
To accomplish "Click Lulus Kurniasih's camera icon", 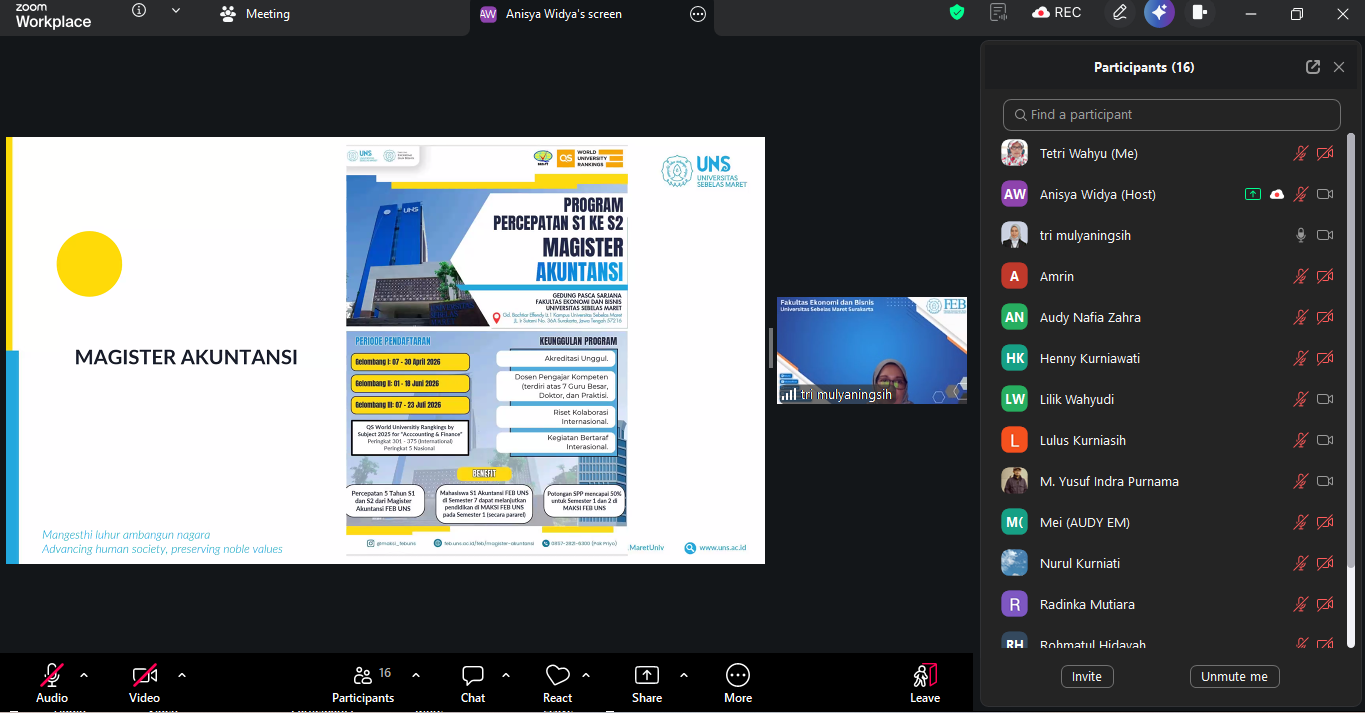I will point(1325,440).
